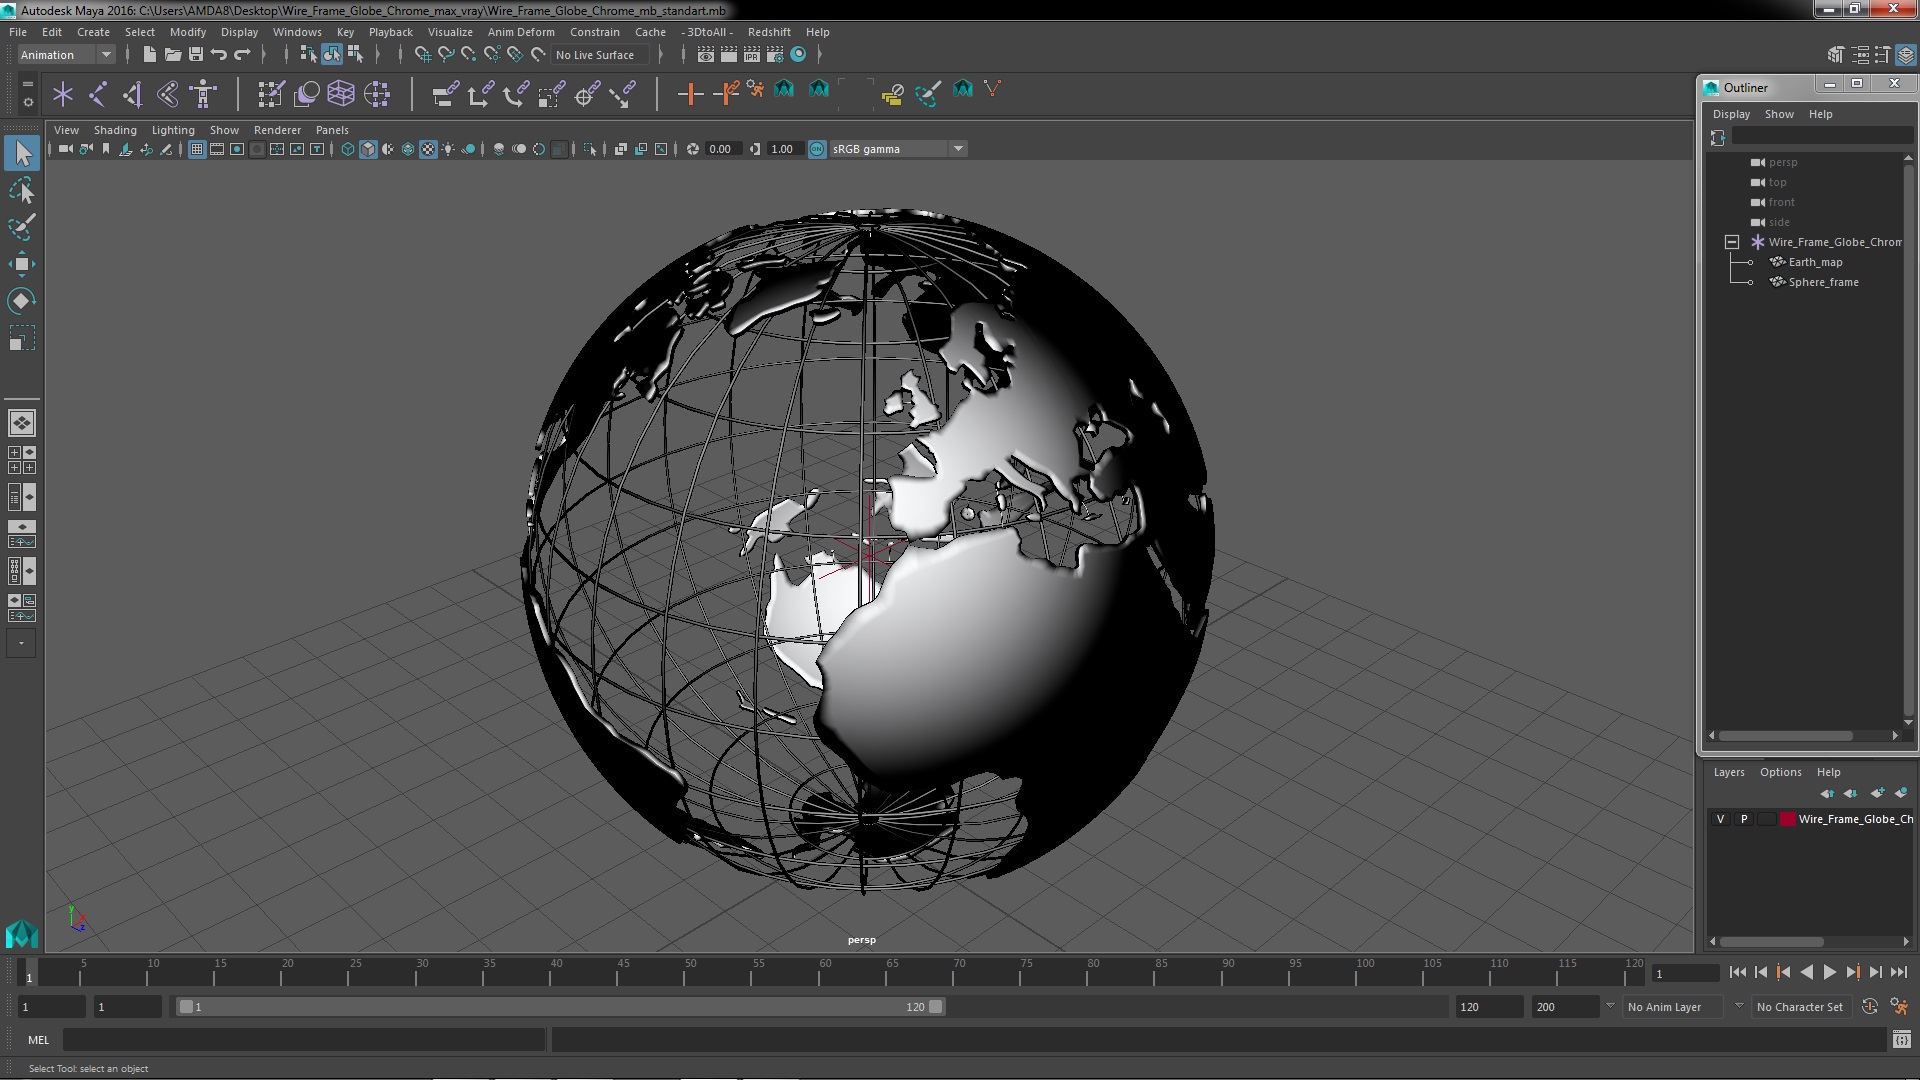1920x1080 pixels.
Task: Click the Set Key shelf icon
Action: 690,94
